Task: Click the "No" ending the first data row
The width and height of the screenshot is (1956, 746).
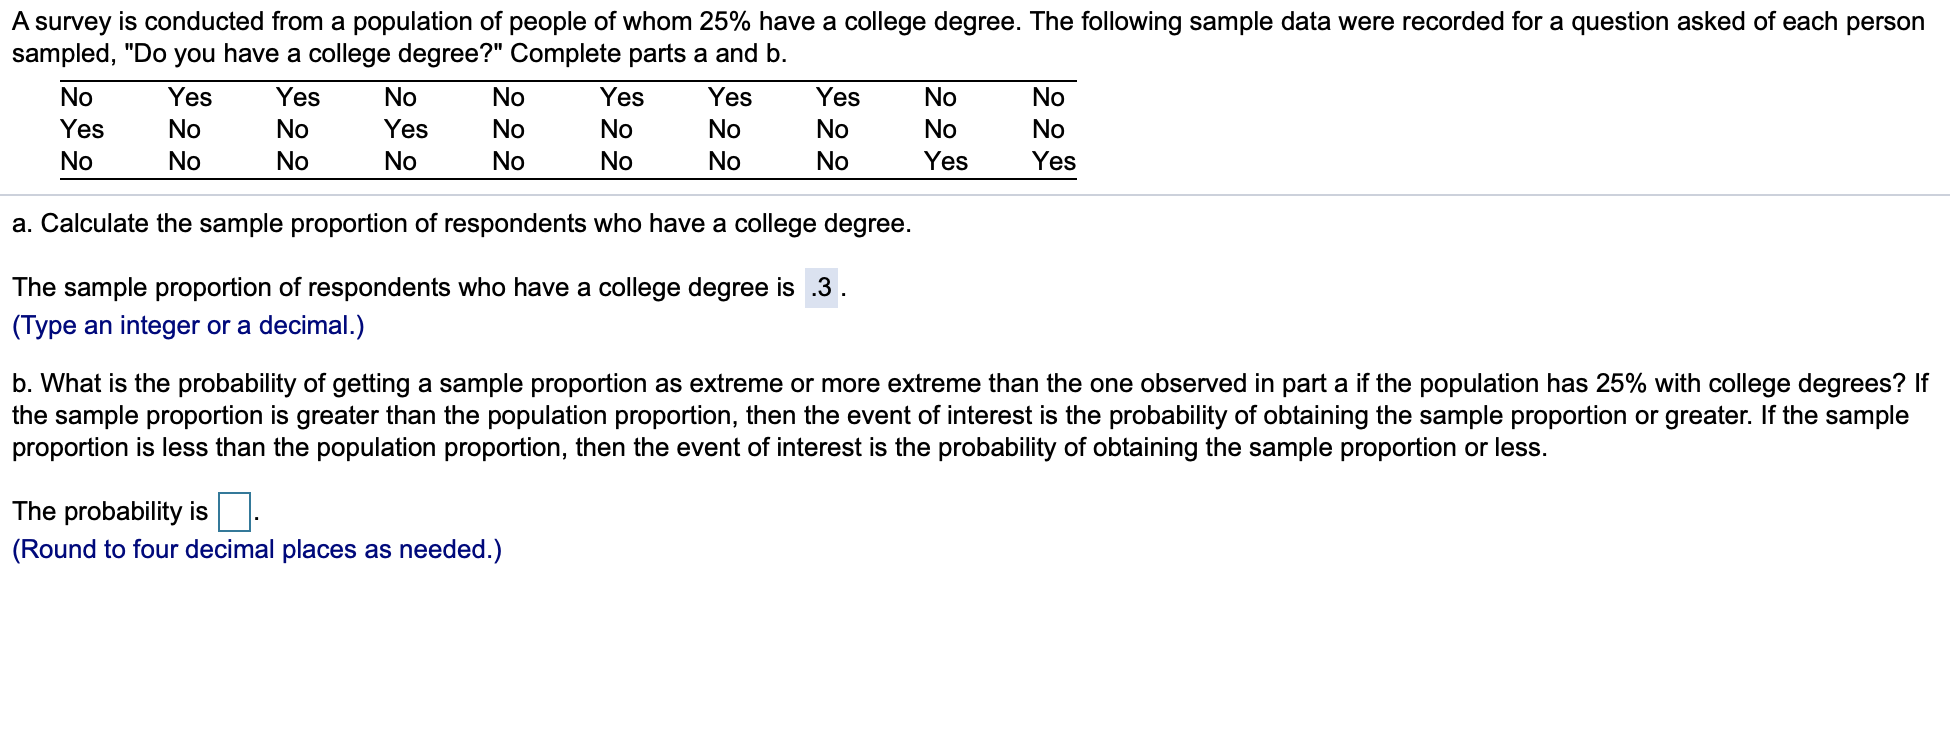Action: coord(1048,97)
